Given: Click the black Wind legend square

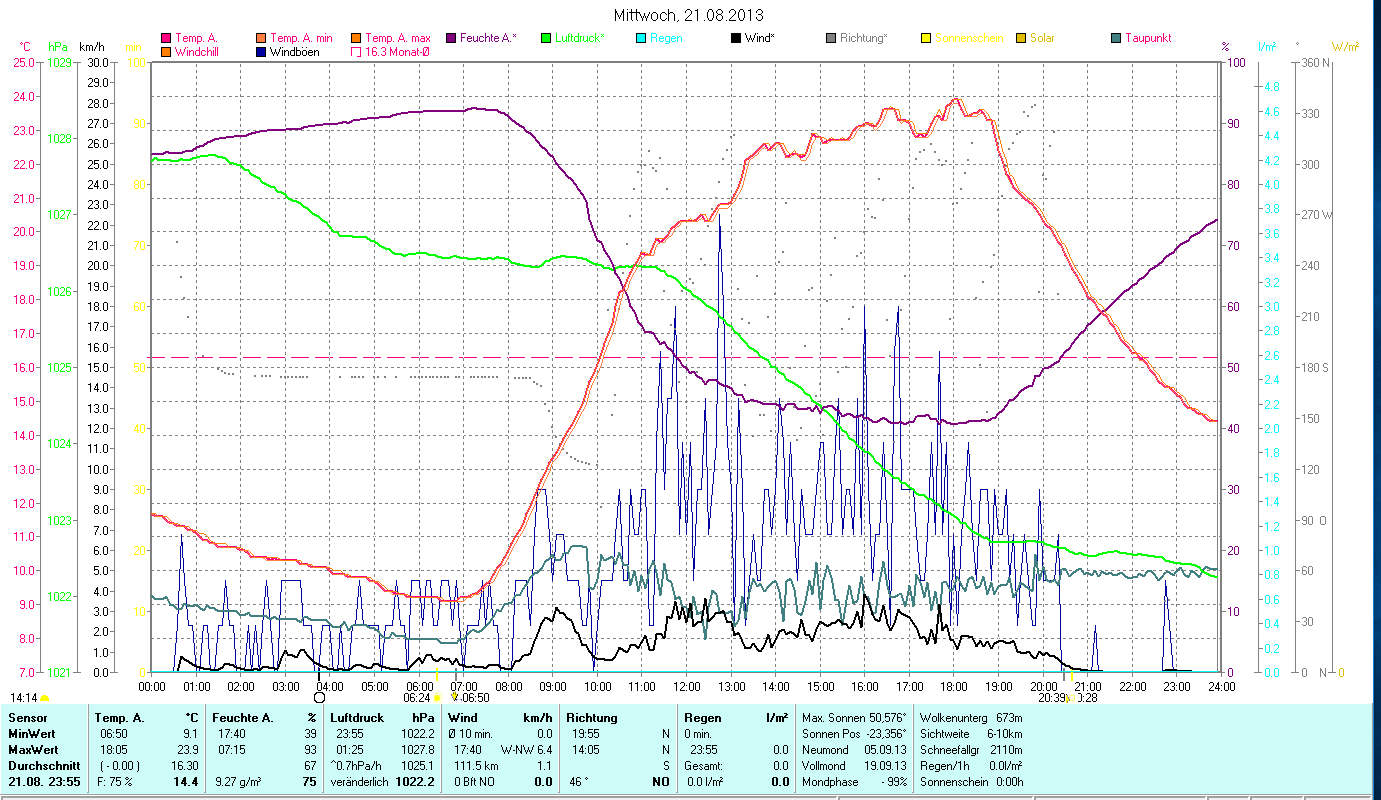Looking at the screenshot, I should pos(736,38).
